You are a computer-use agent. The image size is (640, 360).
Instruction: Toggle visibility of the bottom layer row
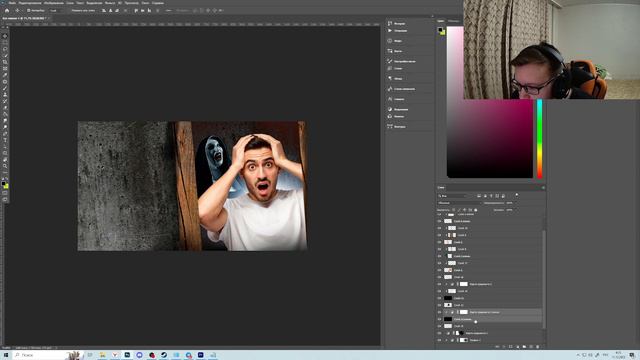pyautogui.click(x=439, y=340)
